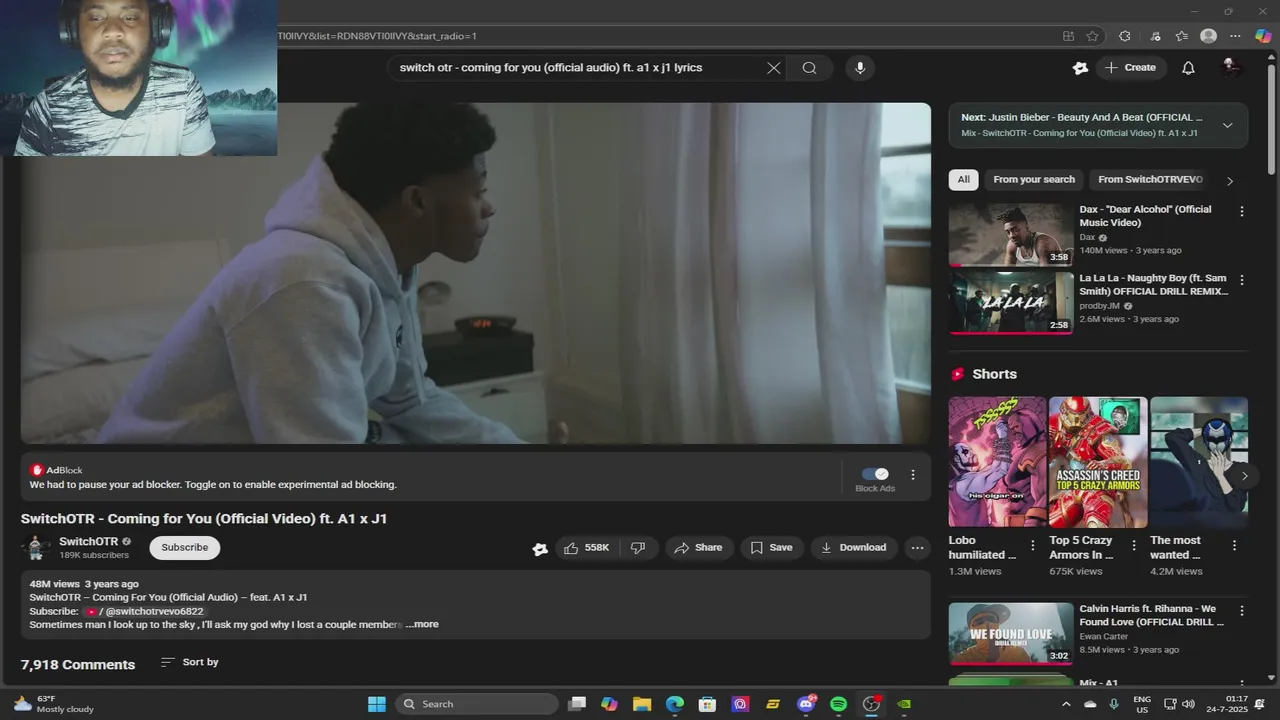Open options for We Found Love video

coord(1242,611)
